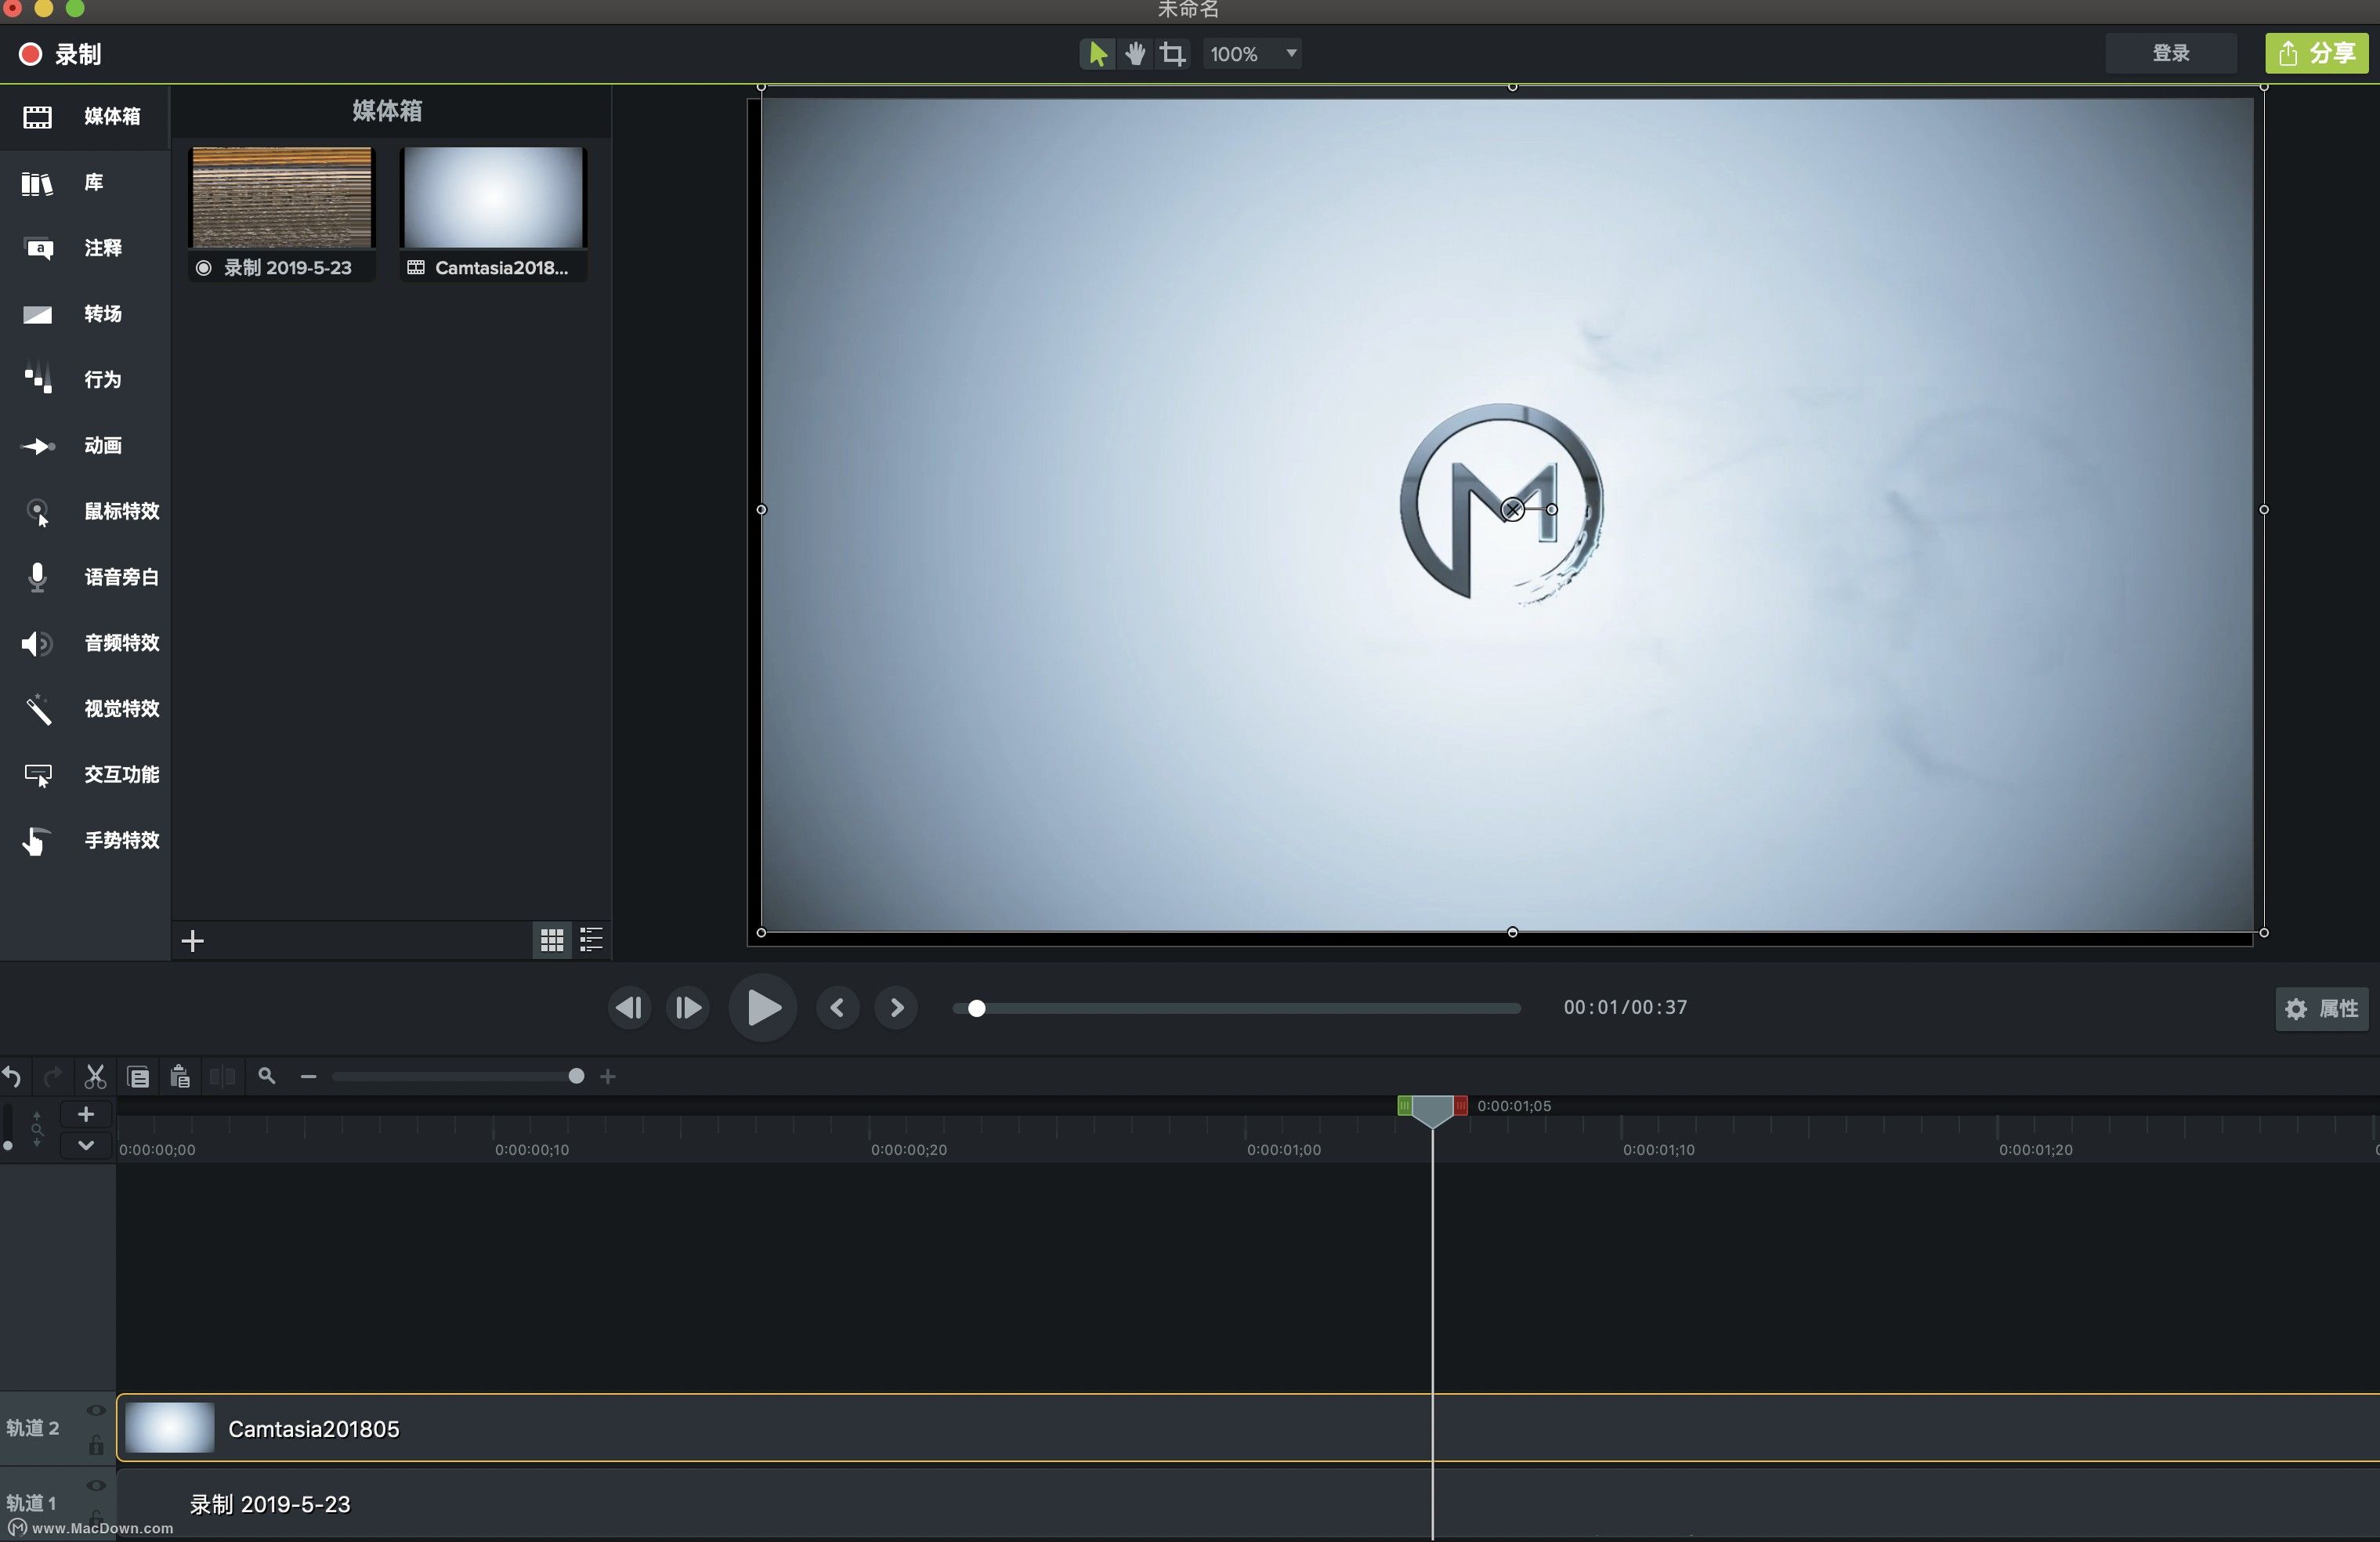Image resolution: width=2380 pixels, height=1542 pixels.
Task: Open the 行为 behaviors tab
Action: (x=84, y=380)
